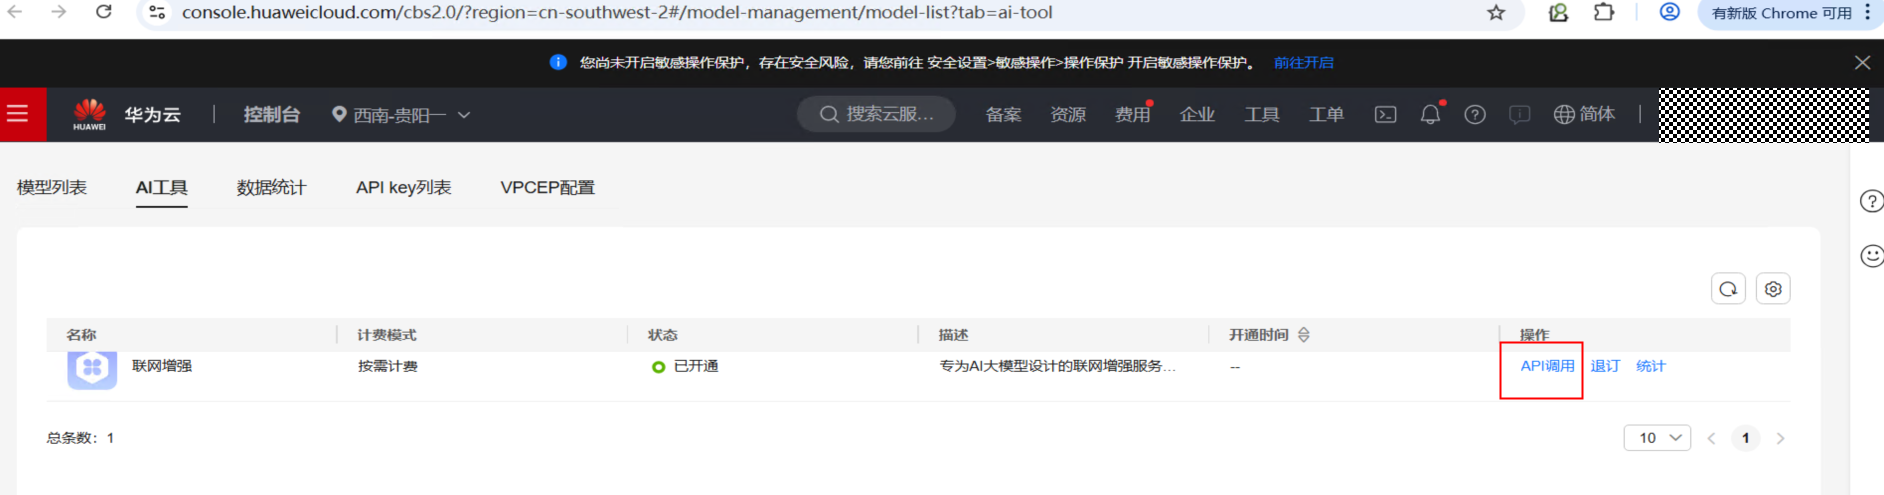Click the 前往开启 link in banner

(1303, 62)
